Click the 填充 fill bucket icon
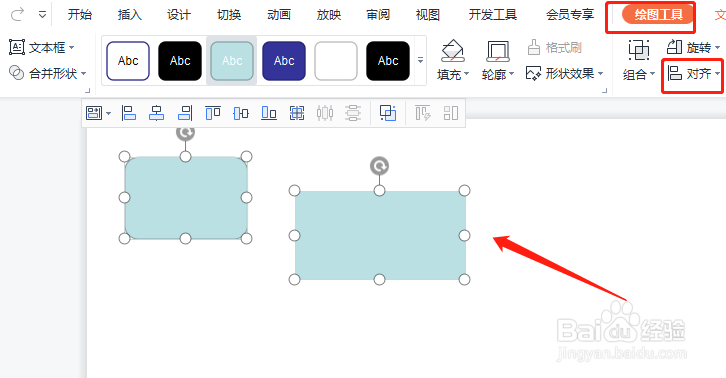 click(452, 50)
